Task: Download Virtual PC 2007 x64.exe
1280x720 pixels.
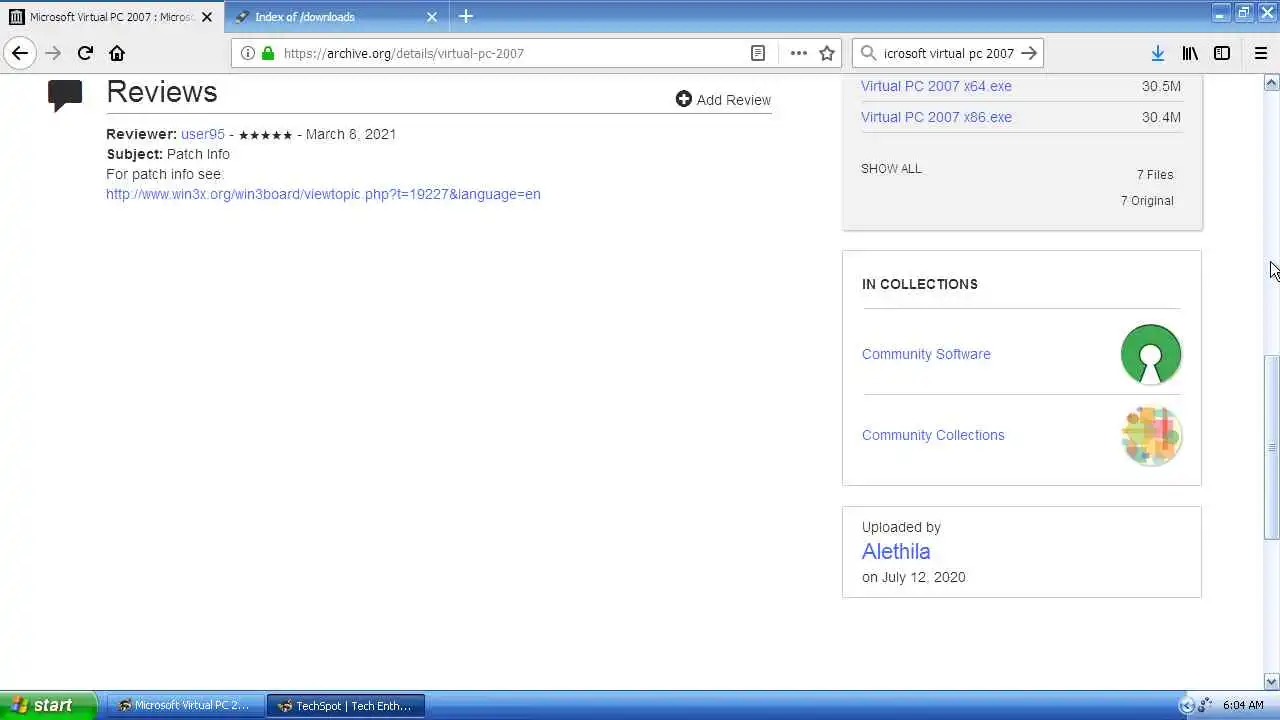Action: click(x=936, y=86)
